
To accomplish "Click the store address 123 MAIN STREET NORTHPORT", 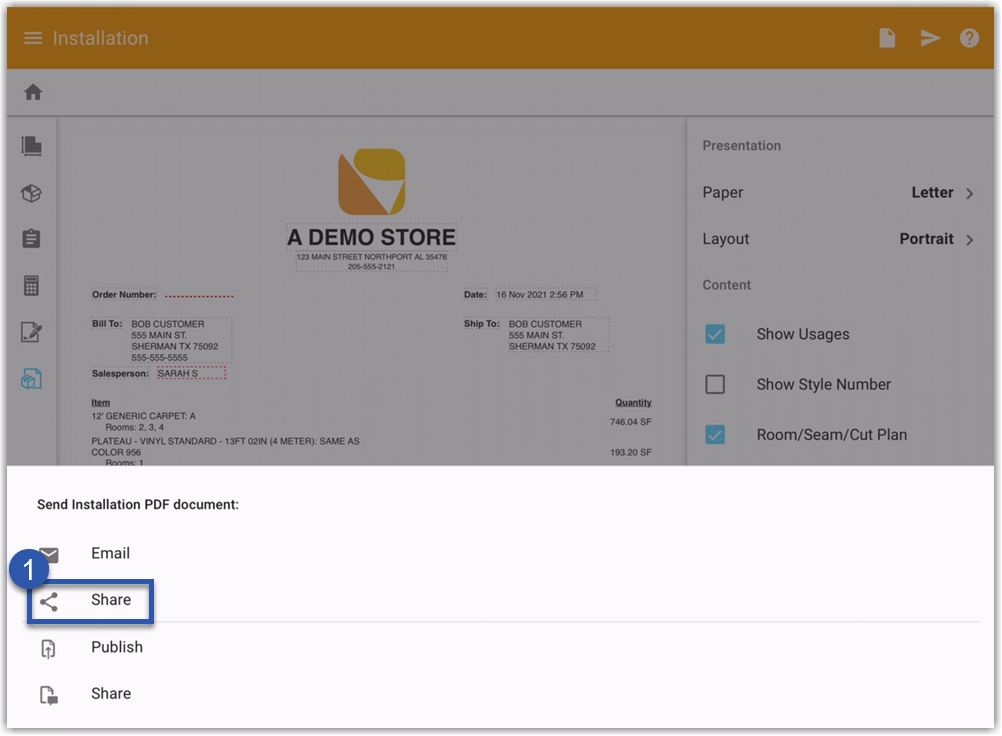I will tap(371, 257).
